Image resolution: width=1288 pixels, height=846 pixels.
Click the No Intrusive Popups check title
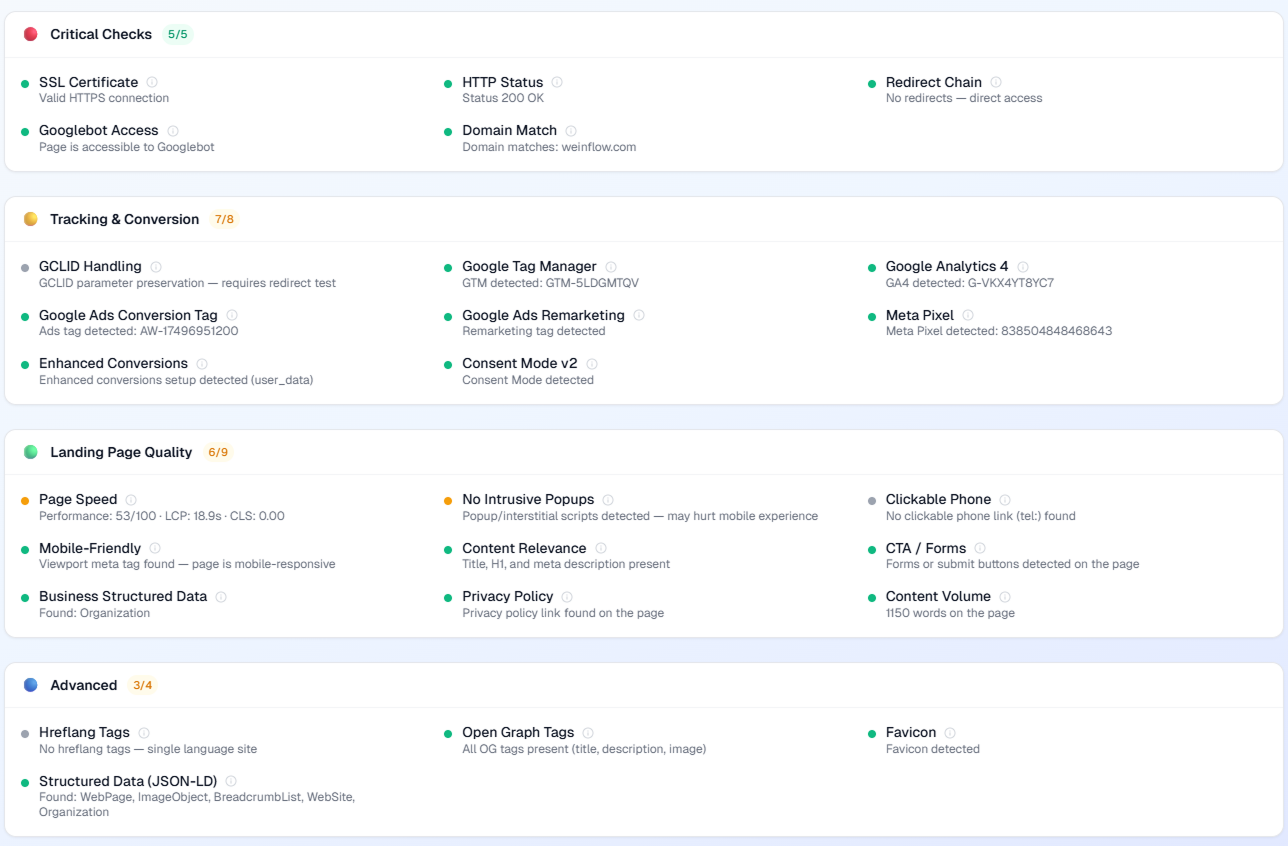528,500
